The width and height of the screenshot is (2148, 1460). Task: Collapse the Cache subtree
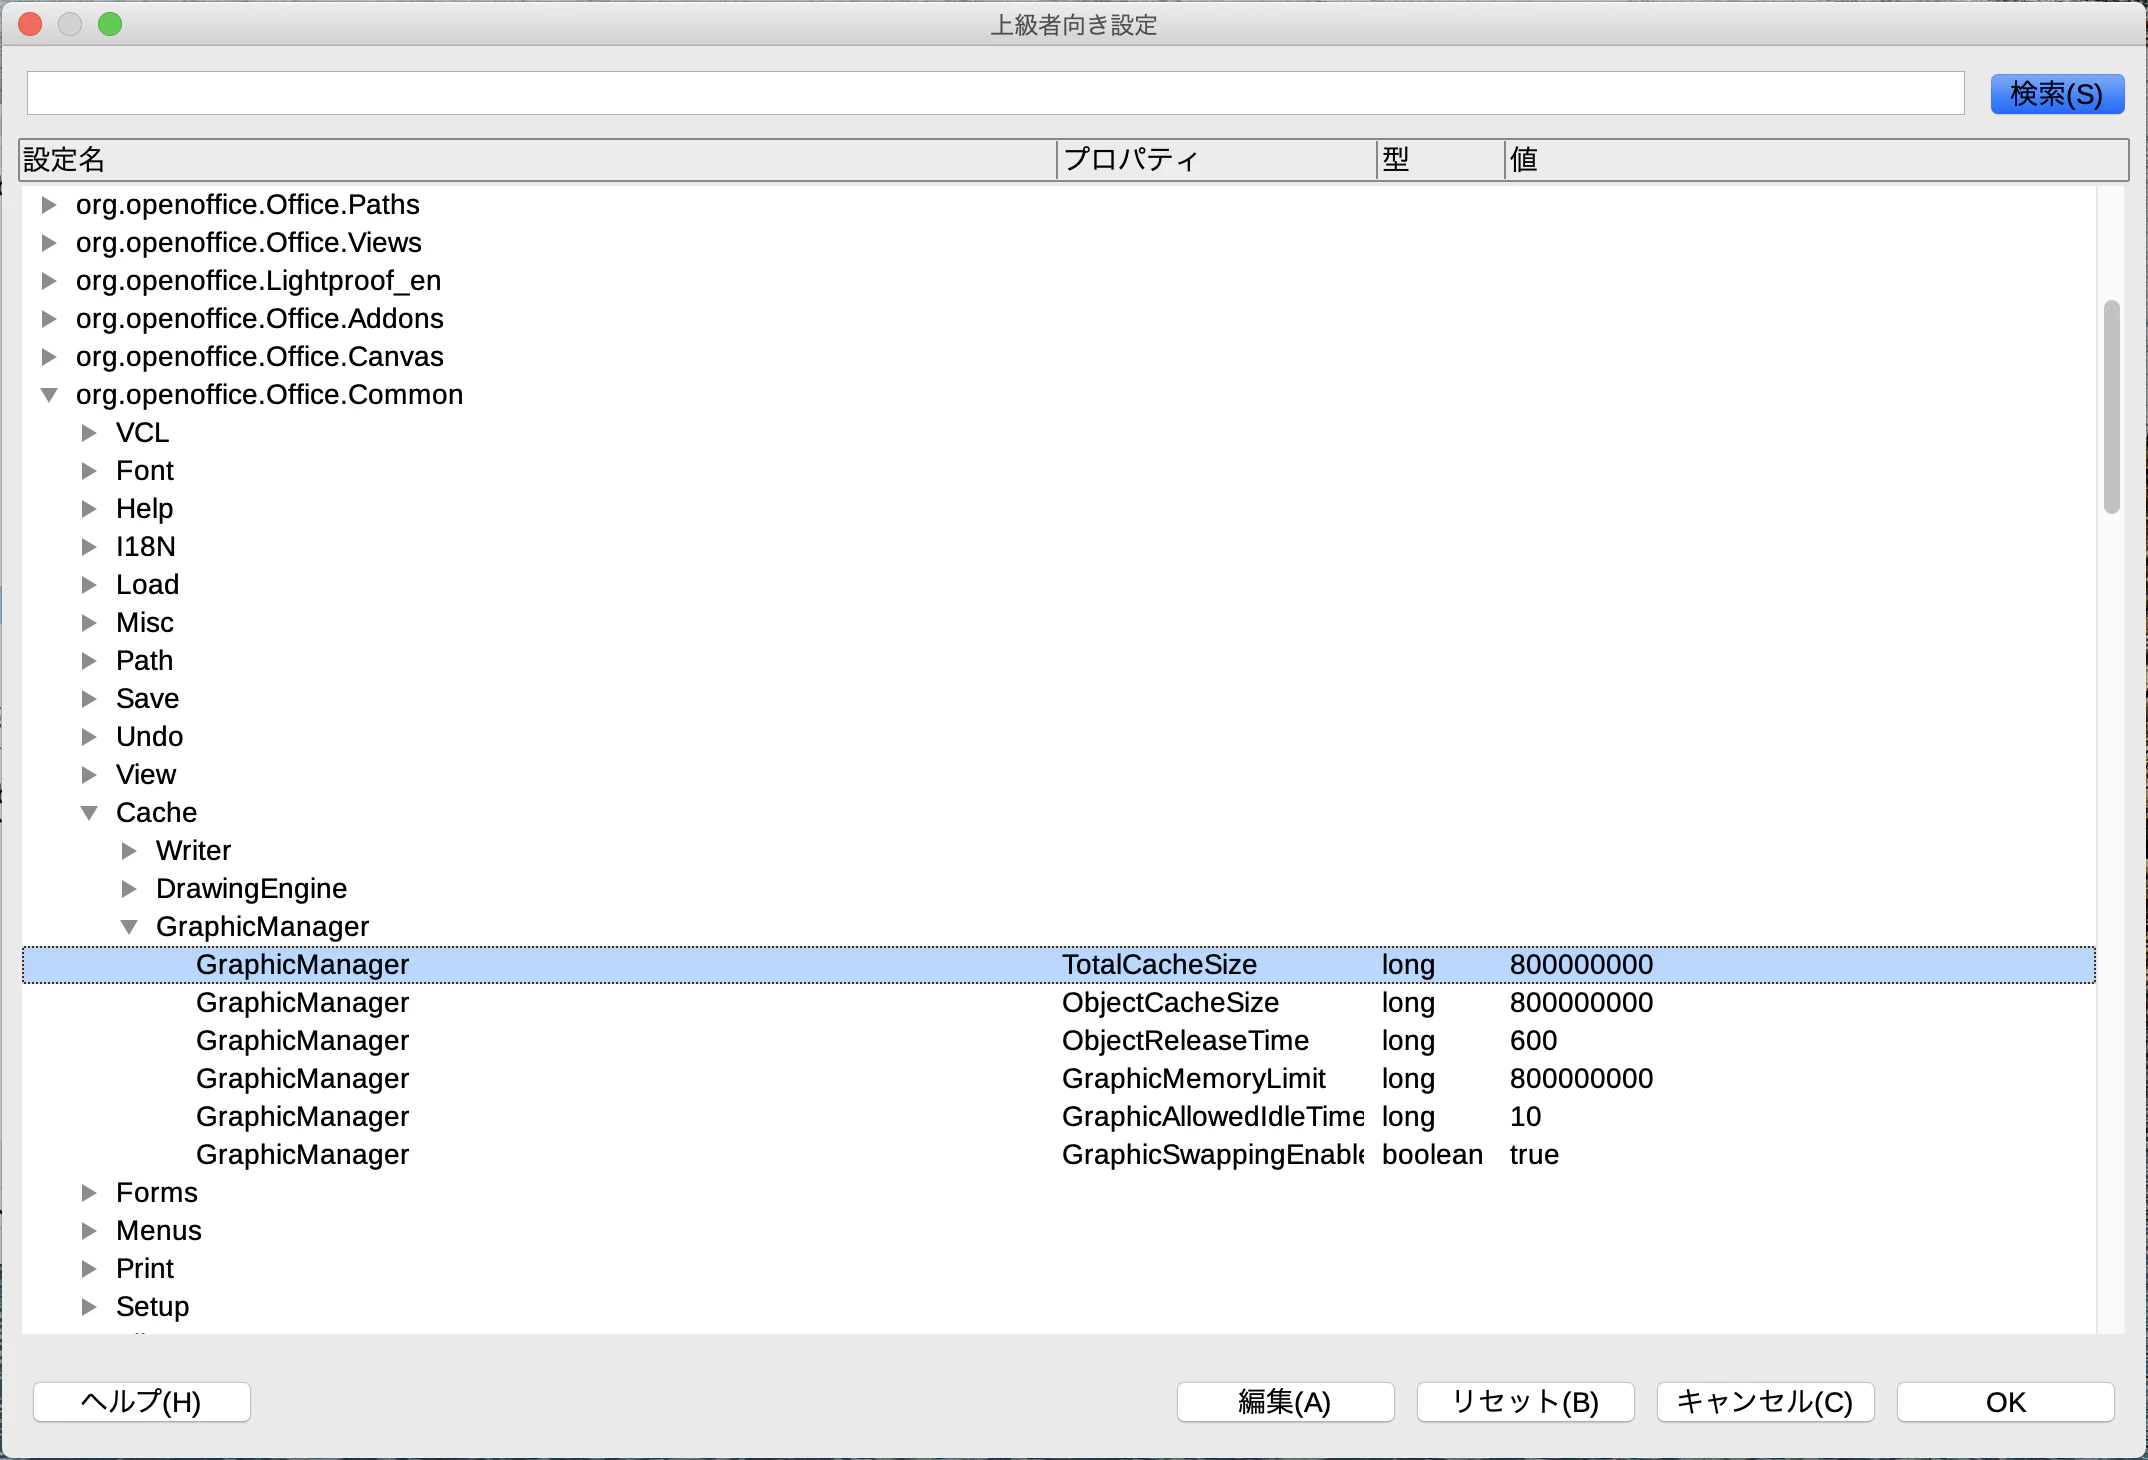(x=89, y=813)
